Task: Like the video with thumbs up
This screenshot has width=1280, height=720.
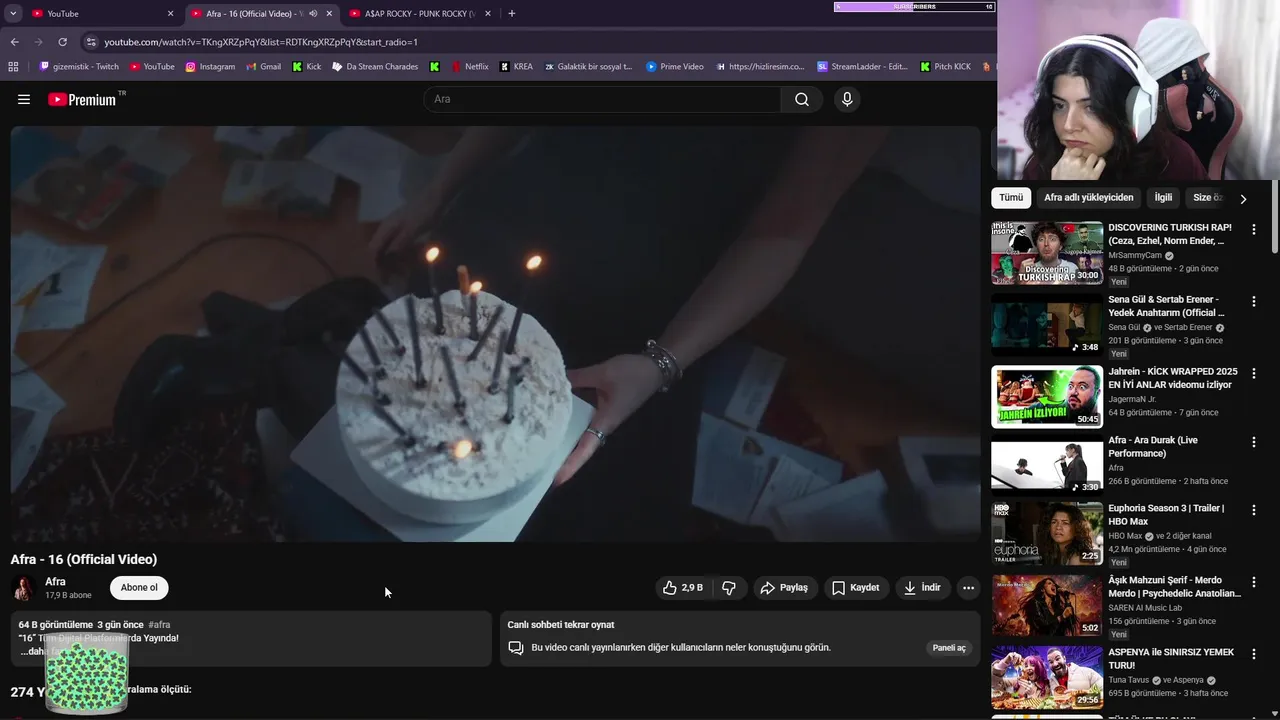Action: point(683,588)
